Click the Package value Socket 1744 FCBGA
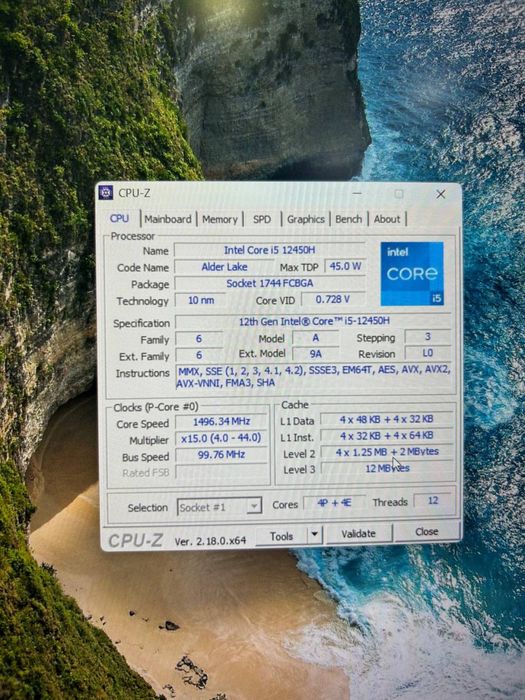The height and width of the screenshot is (700, 525). (270, 283)
